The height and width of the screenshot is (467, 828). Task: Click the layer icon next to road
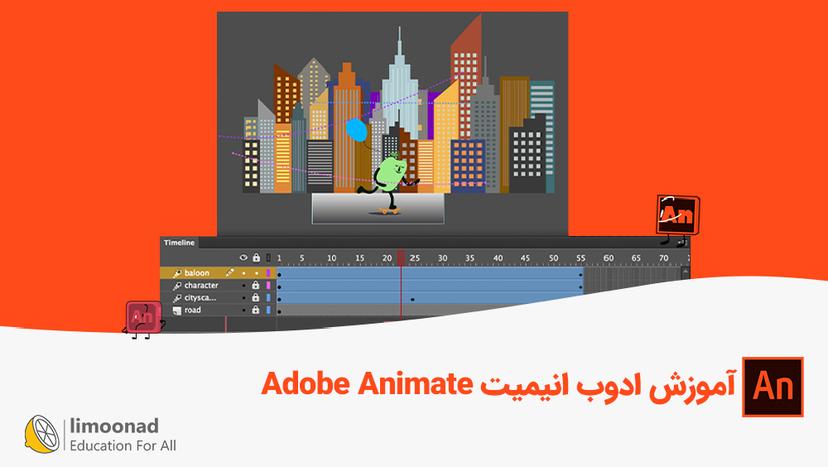(177, 311)
